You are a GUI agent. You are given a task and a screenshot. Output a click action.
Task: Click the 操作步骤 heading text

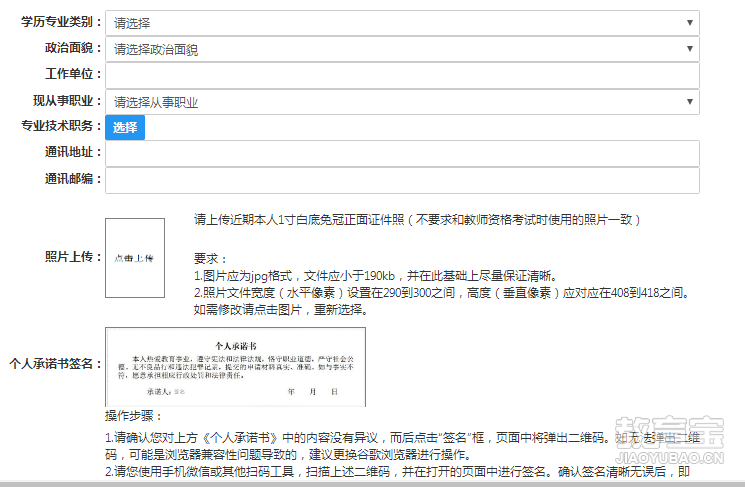134,416
